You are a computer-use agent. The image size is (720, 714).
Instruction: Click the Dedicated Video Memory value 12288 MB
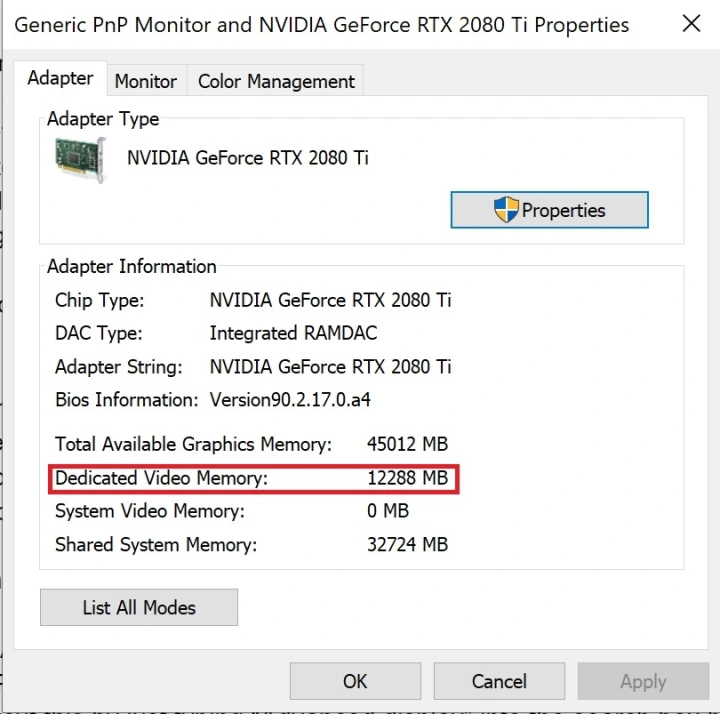tap(407, 478)
